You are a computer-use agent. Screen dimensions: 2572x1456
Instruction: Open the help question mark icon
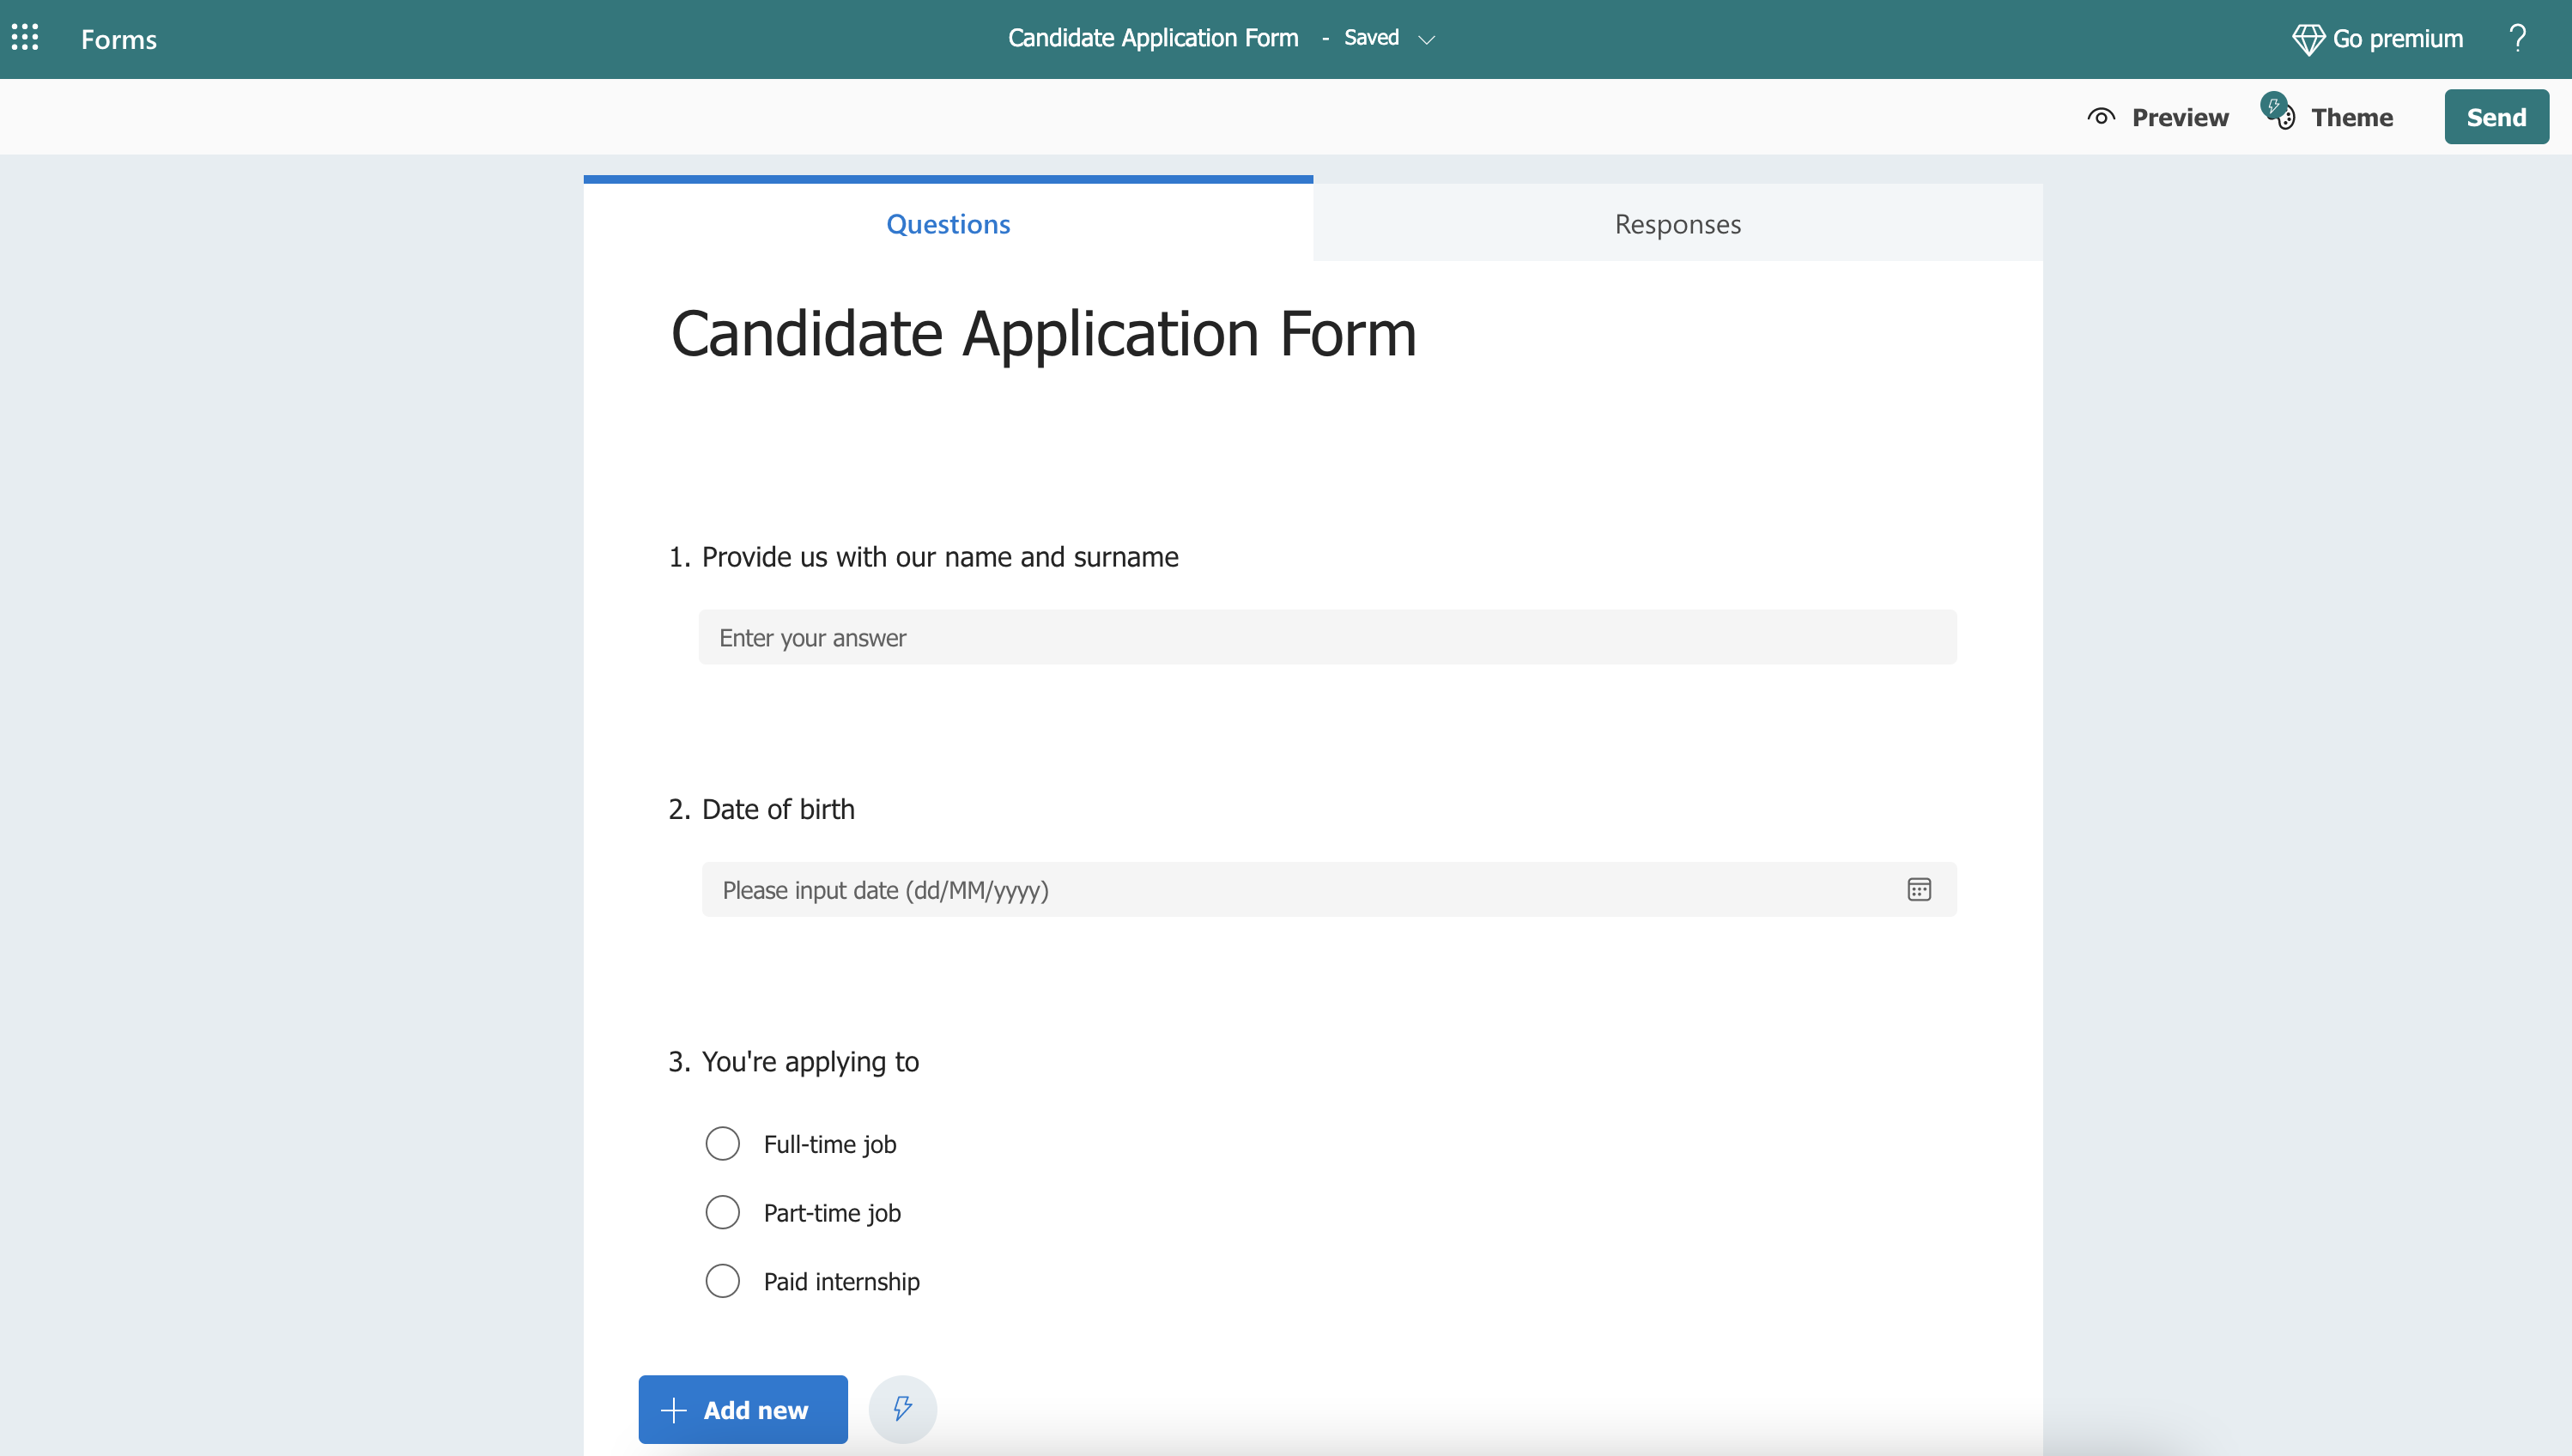(2517, 38)
